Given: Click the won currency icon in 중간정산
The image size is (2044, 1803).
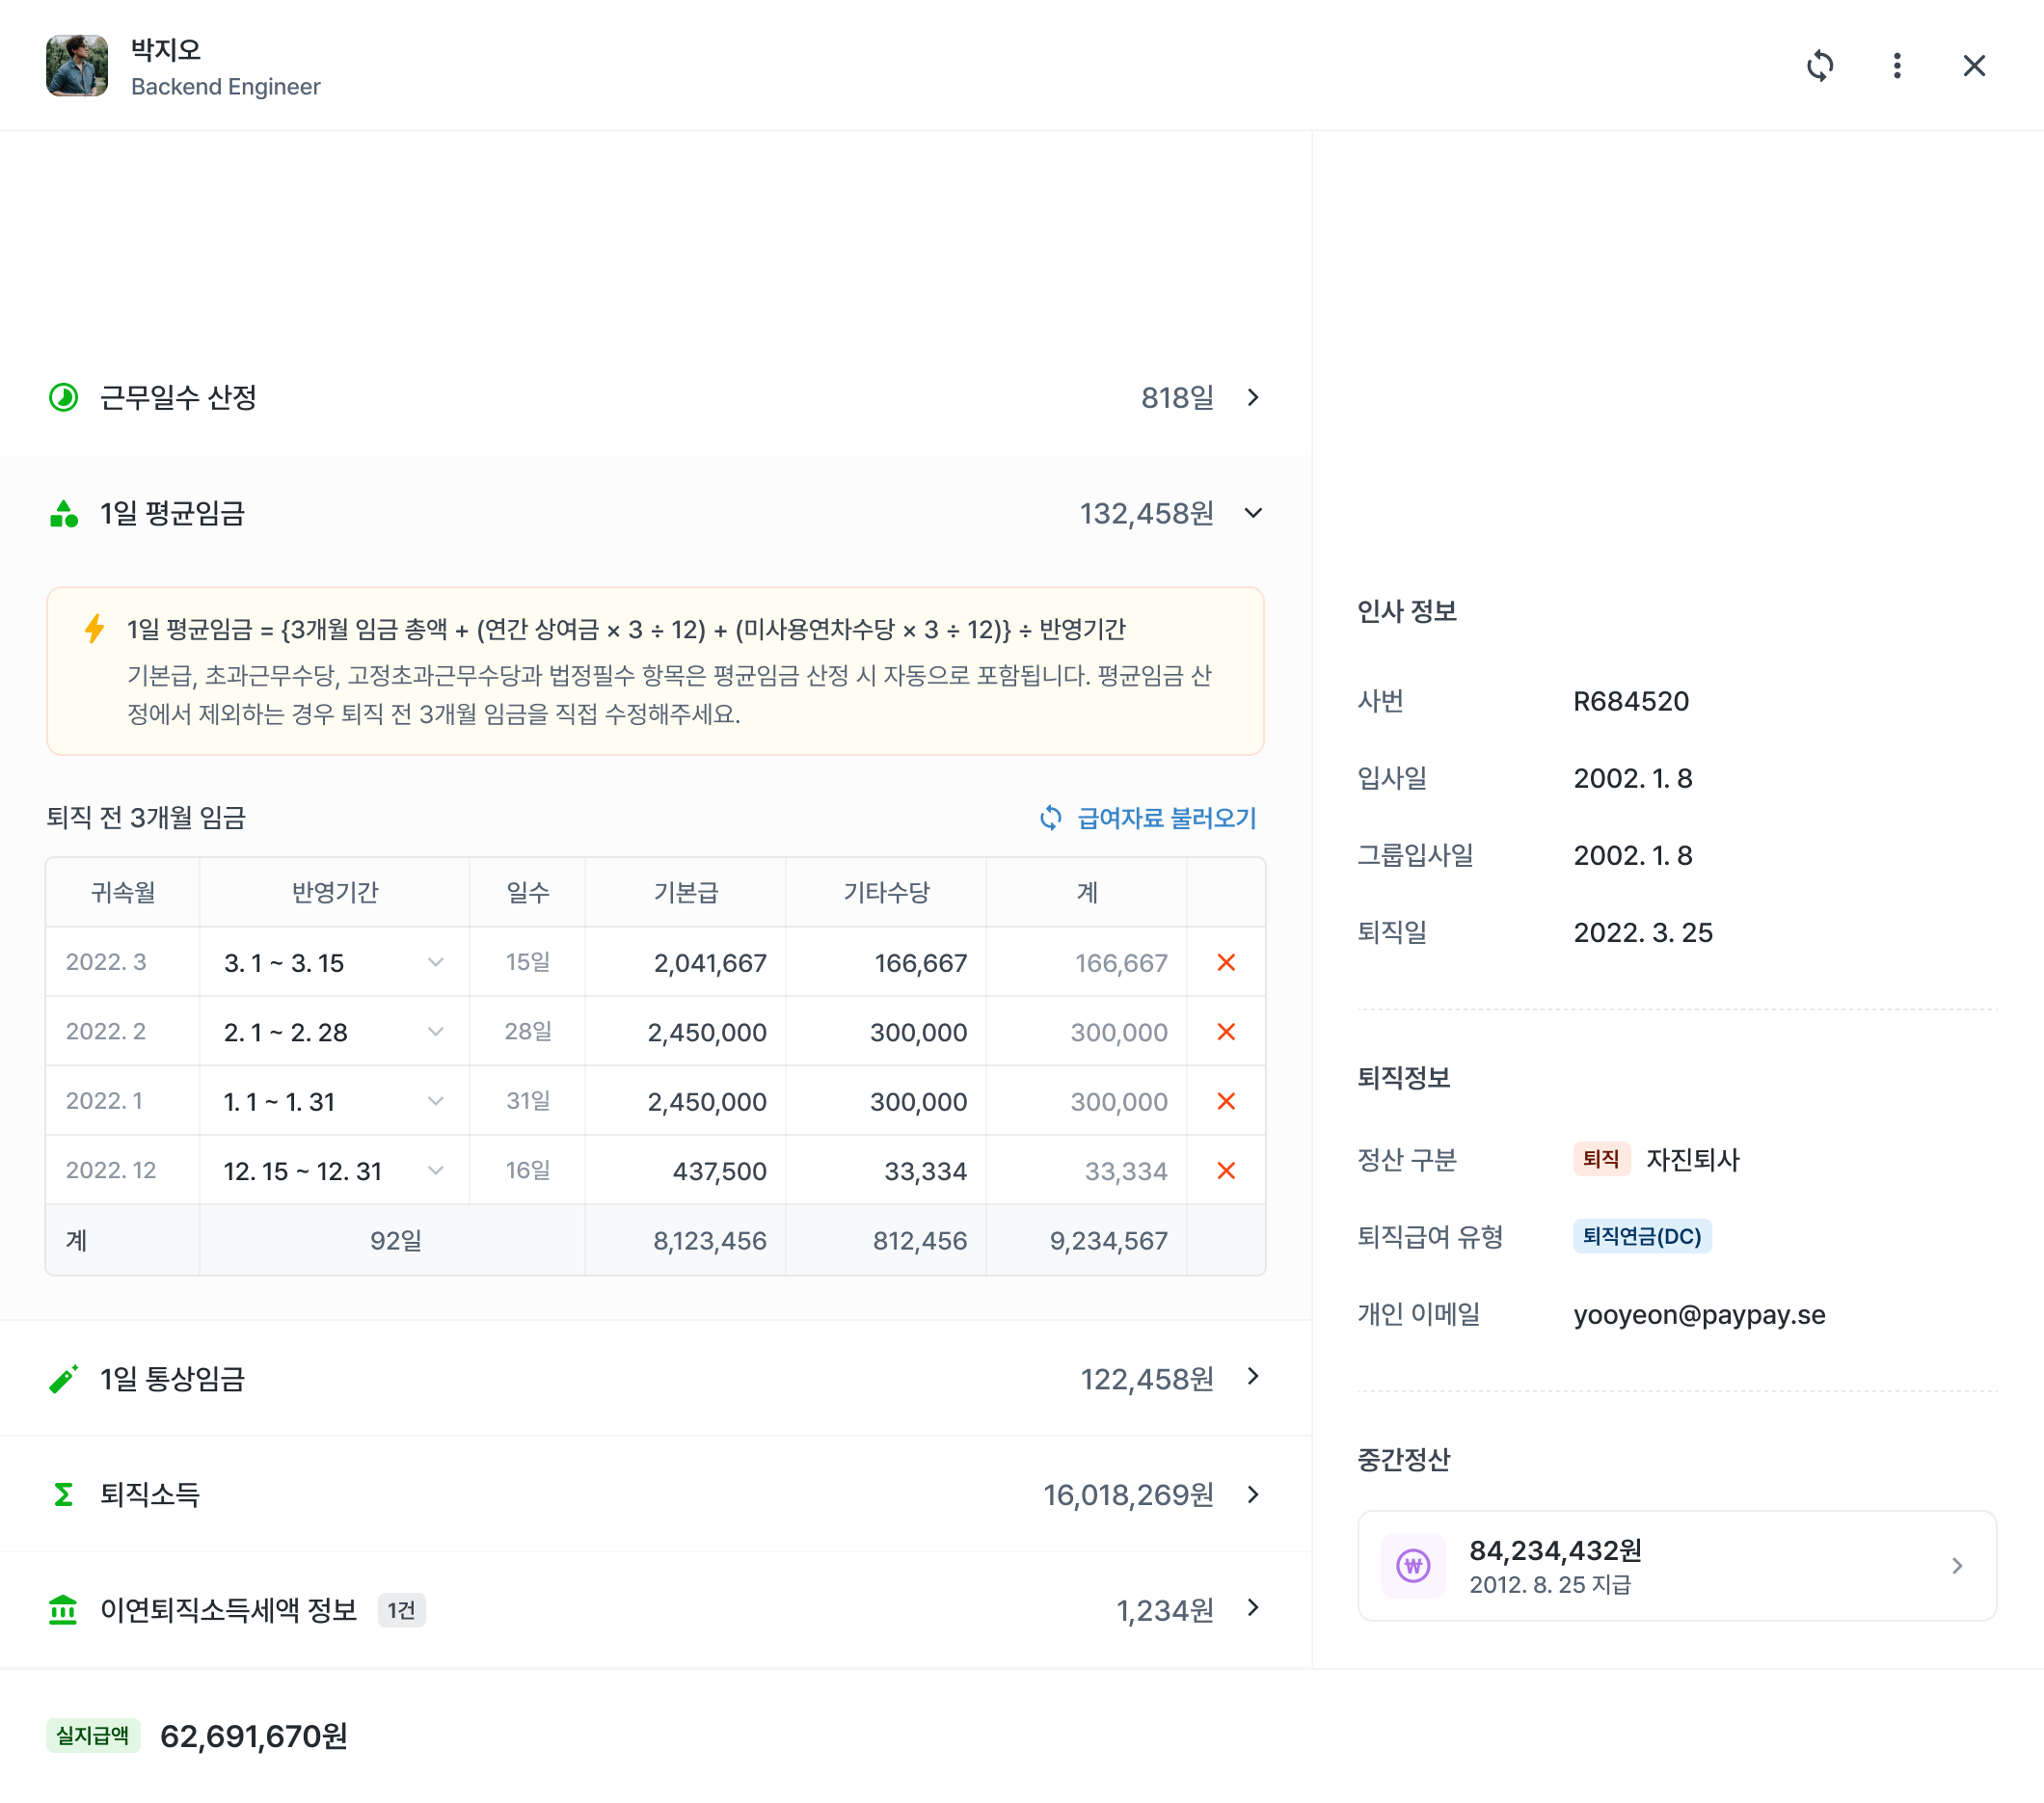Looking at the screenshot, I should click(x=1412, y=1565).
